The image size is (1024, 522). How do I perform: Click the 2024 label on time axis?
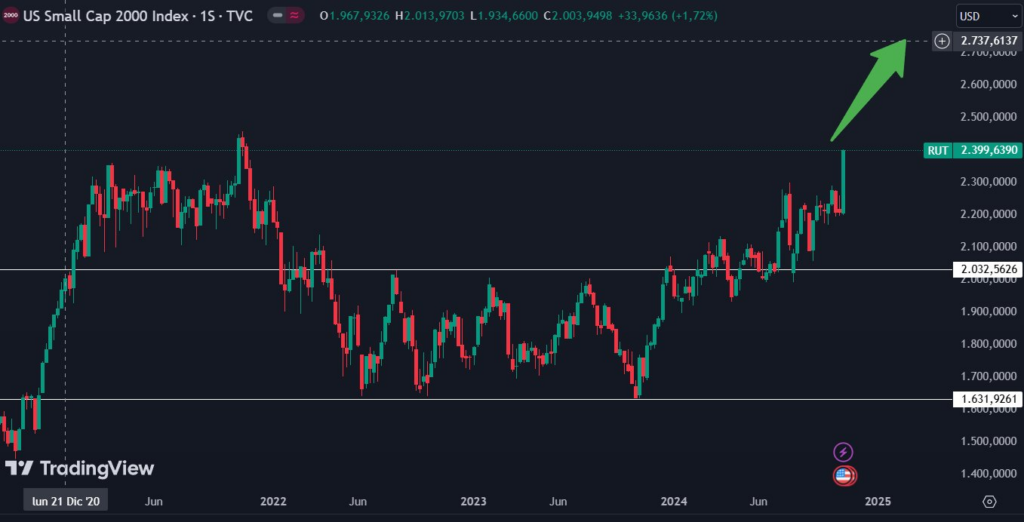pyautogui.click(x=674, y=502)
